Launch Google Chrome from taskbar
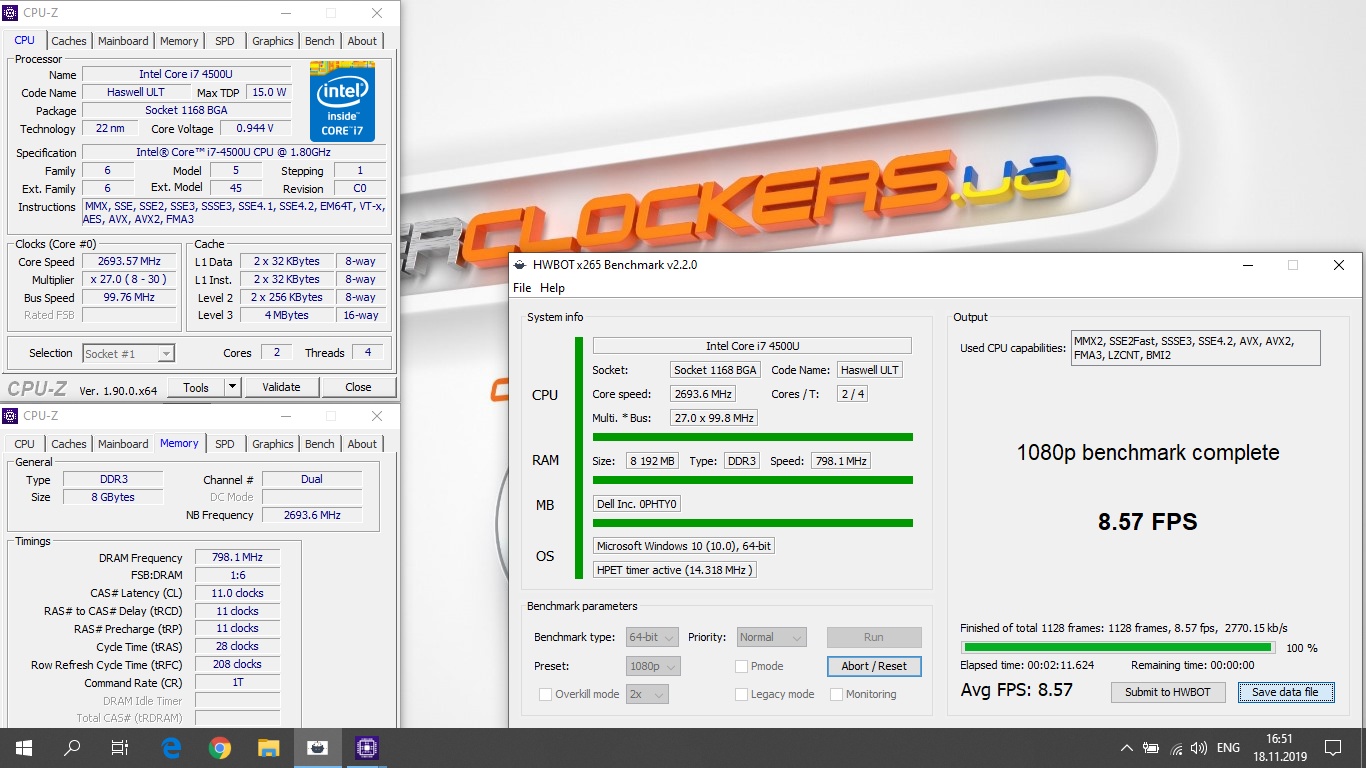This screenshot has width=1366, height=768. [220, 747]
